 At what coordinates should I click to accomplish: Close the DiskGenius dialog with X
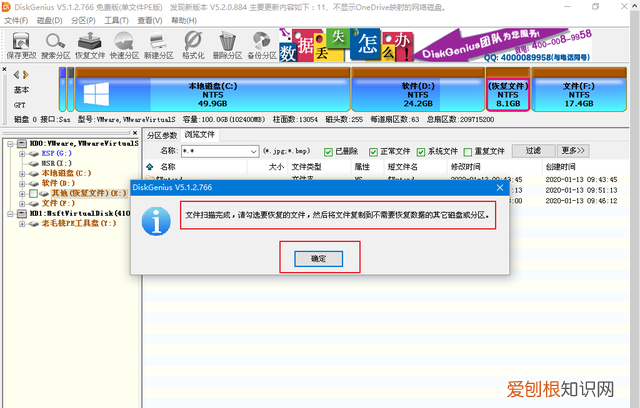[500, 187]
